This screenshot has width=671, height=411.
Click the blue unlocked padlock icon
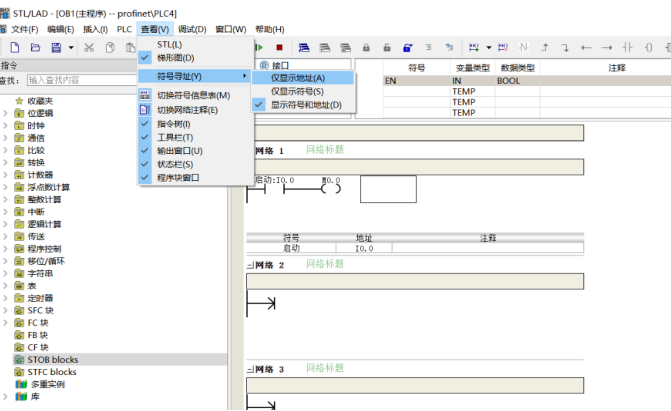click(x=408, y=48)
